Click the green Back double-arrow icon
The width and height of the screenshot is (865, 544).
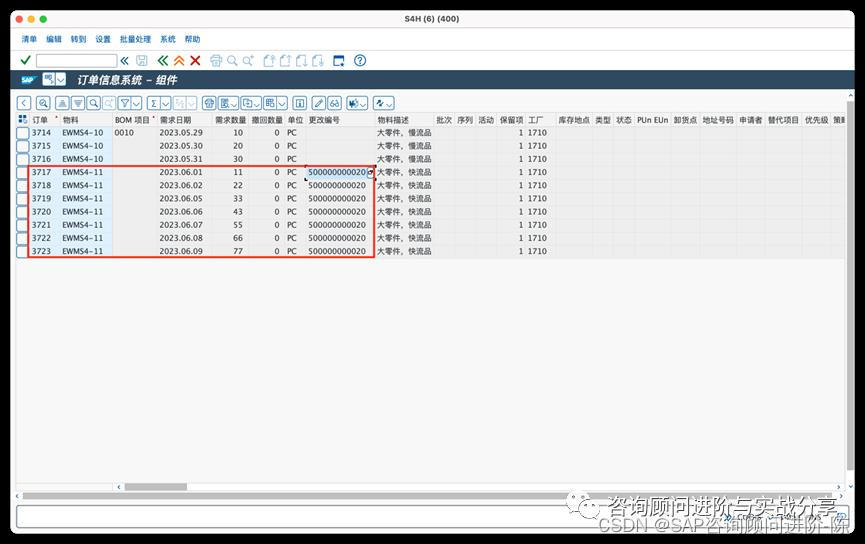[163, 61]
